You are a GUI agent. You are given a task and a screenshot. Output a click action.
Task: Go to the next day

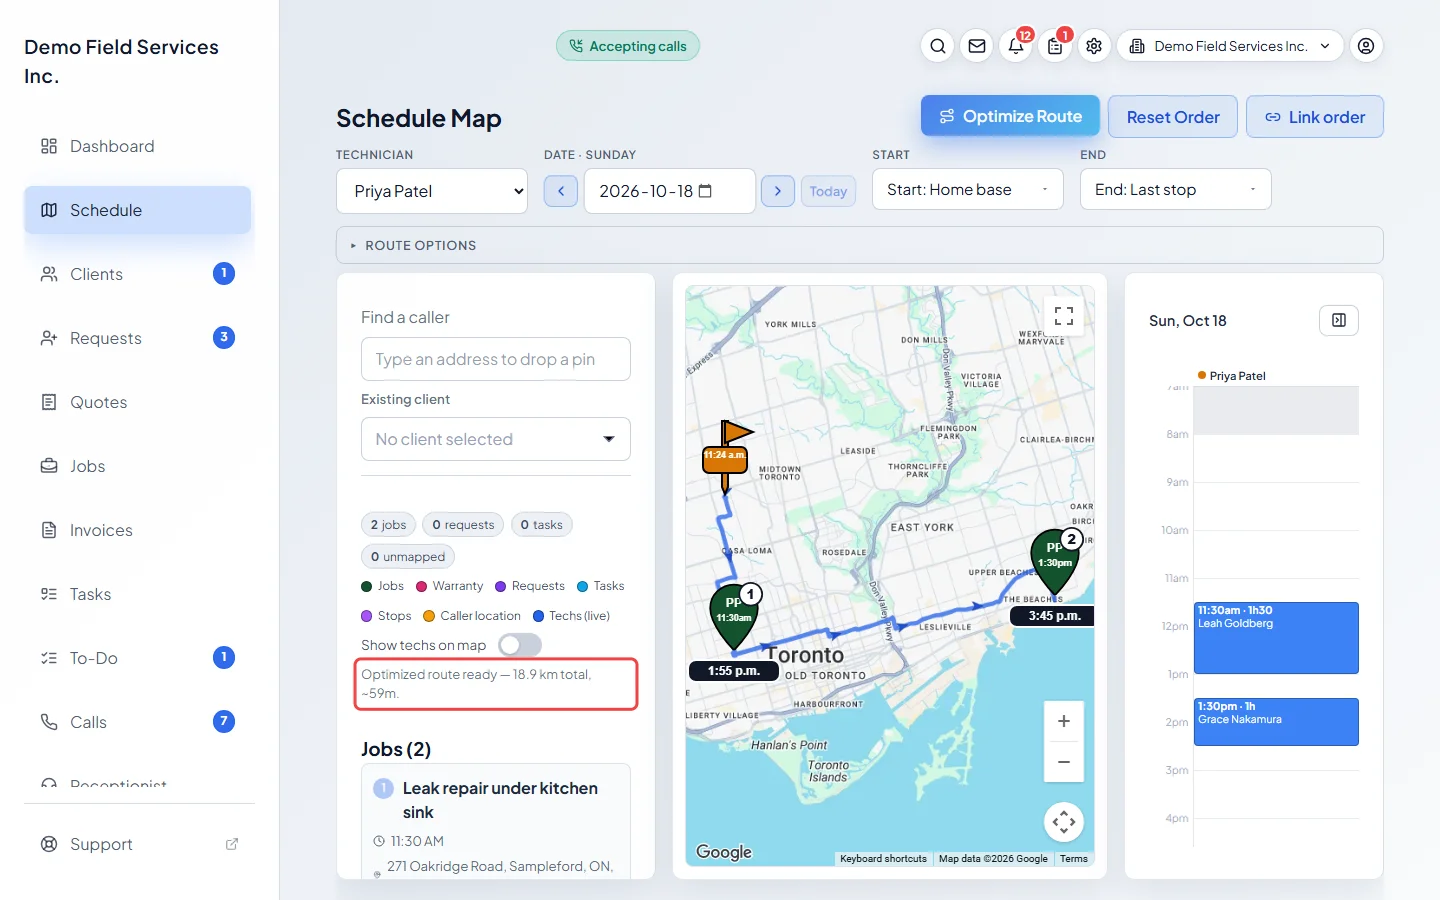coord(778,191)
